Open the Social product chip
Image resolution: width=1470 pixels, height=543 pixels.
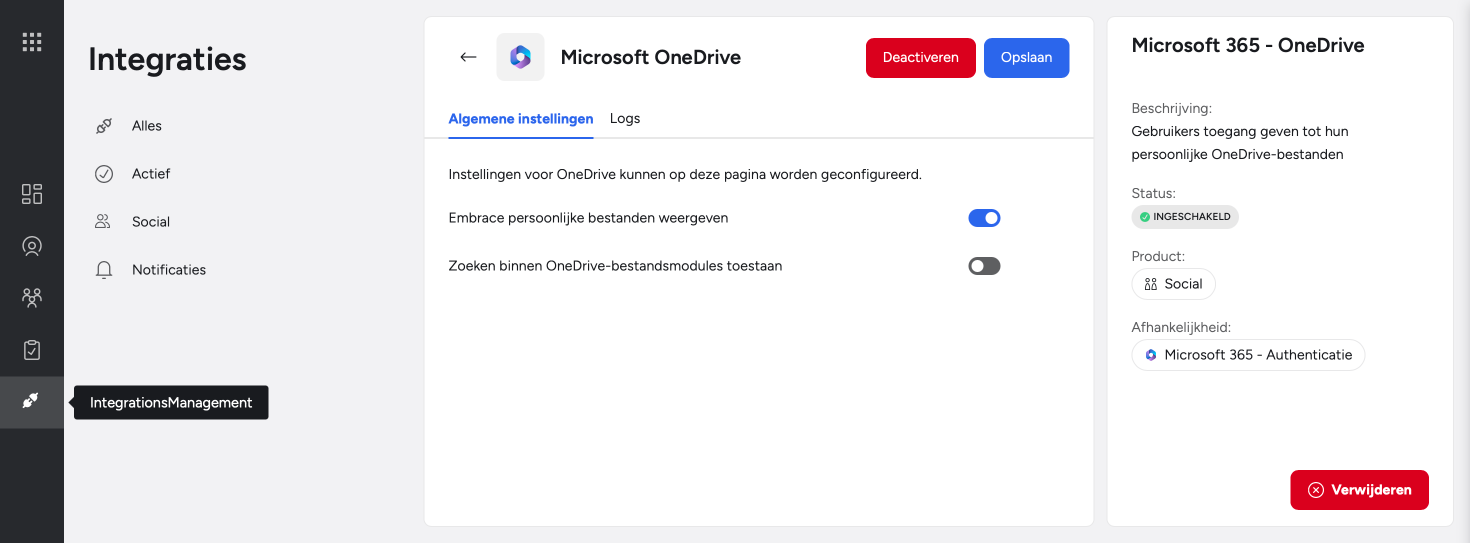pos(1174,284)
